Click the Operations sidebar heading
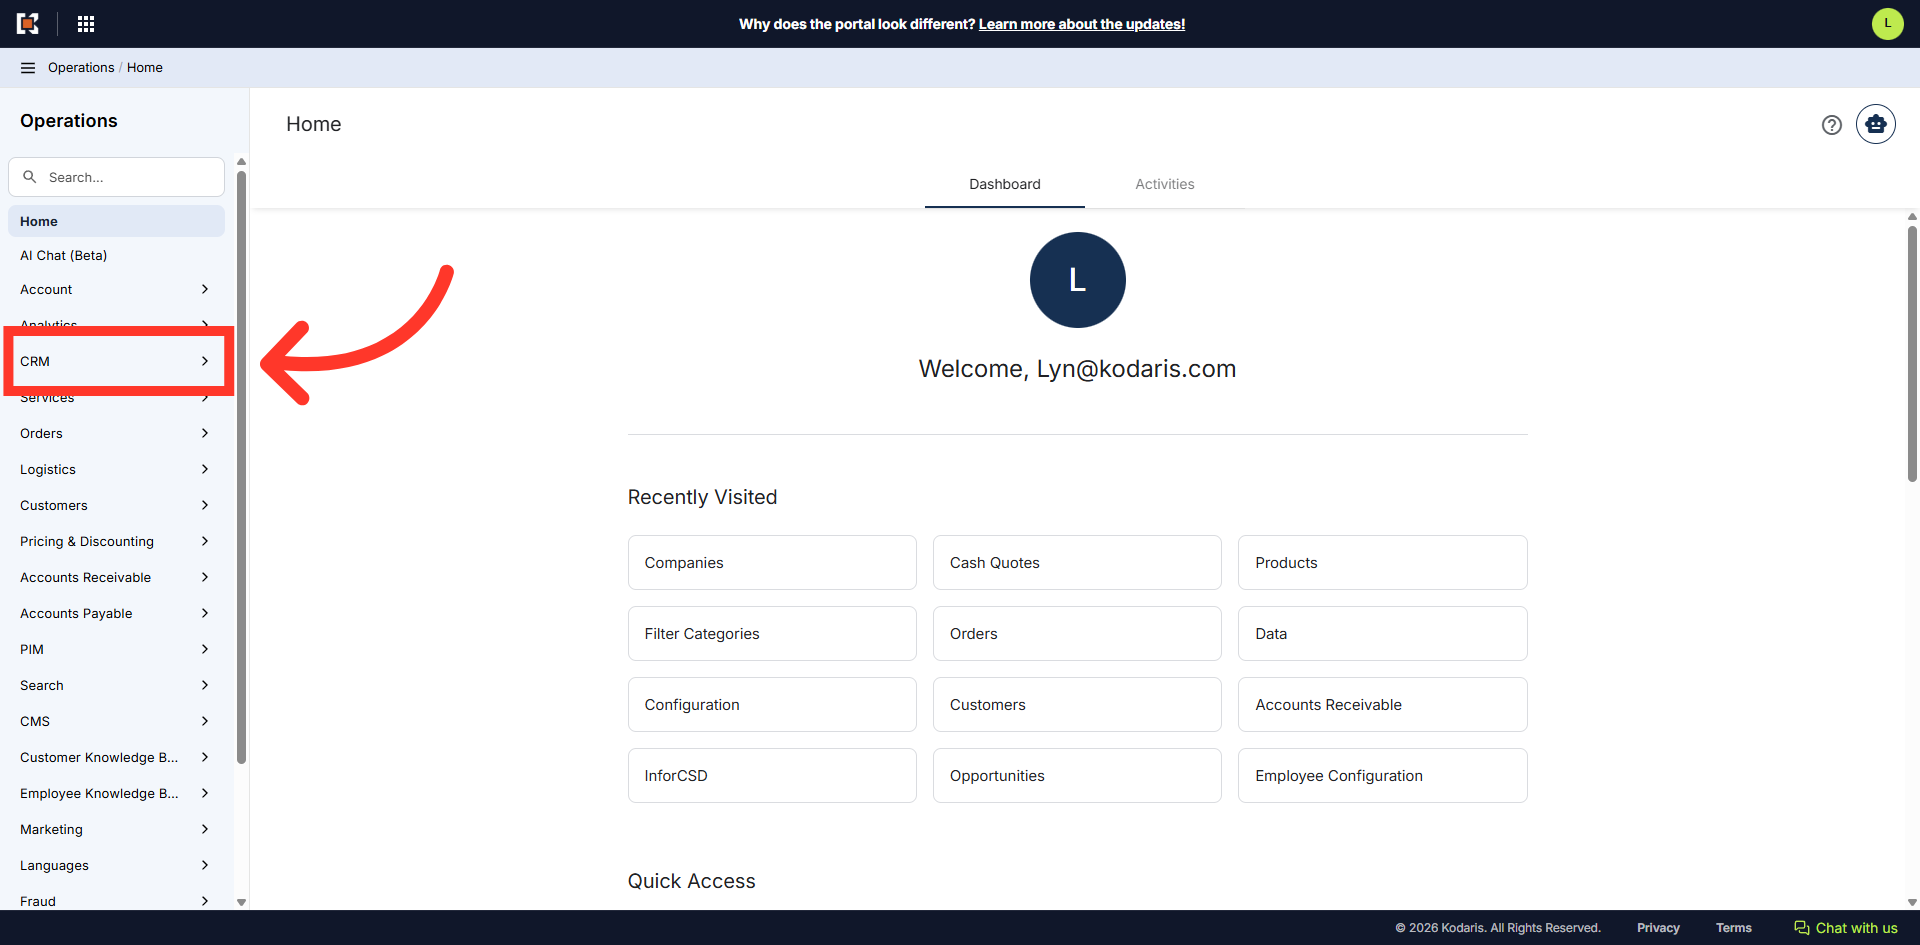 [69, 121]
